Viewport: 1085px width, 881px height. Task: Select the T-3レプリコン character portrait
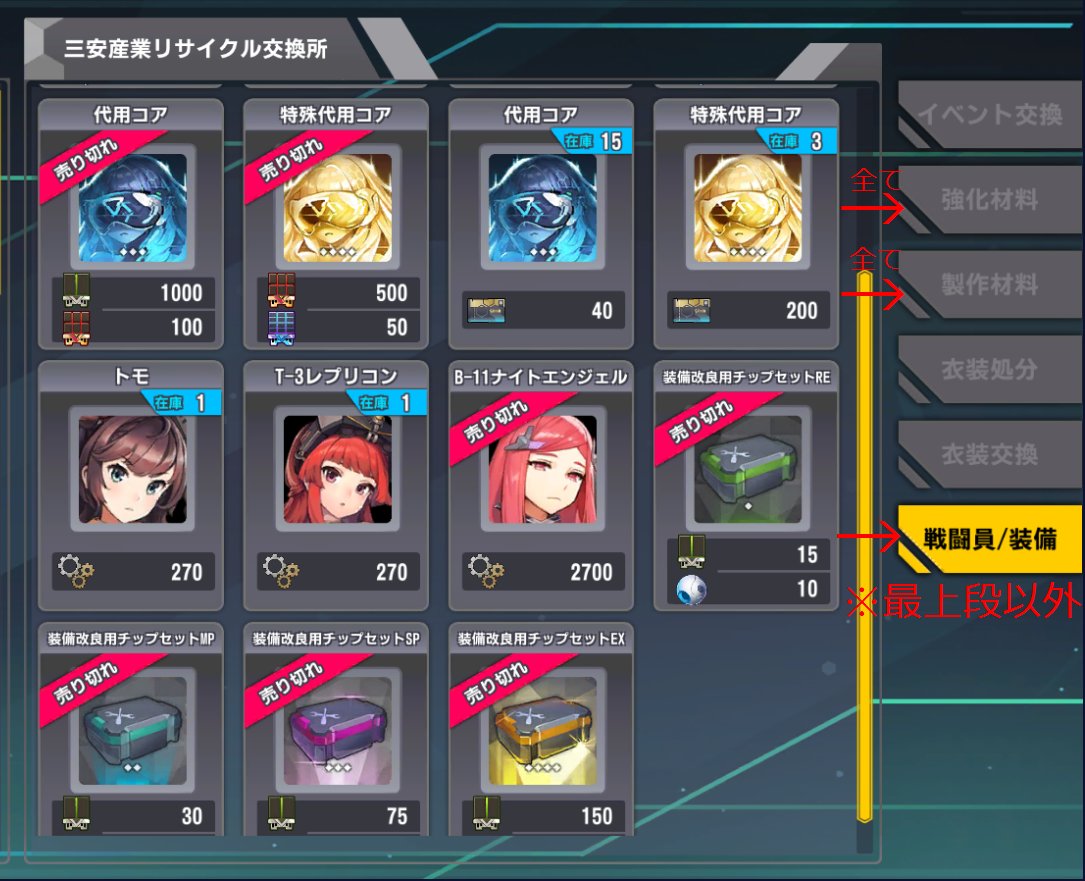tap(338, 469)
